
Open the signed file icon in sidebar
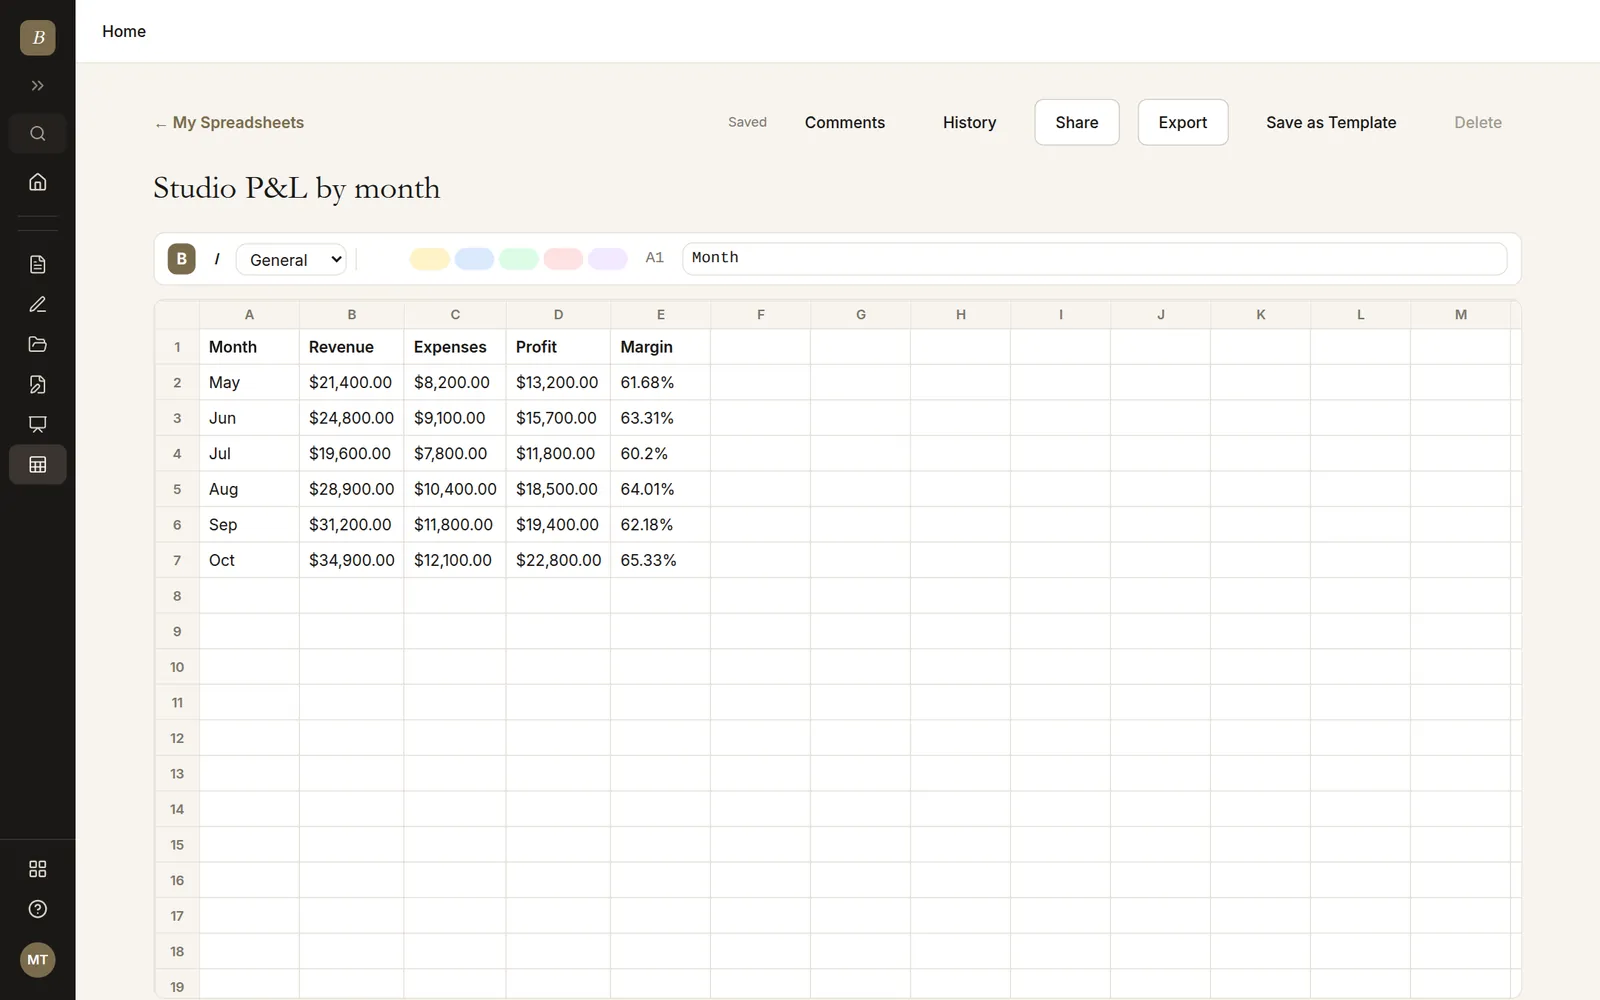pyautogui.click(x=37, y=385)
